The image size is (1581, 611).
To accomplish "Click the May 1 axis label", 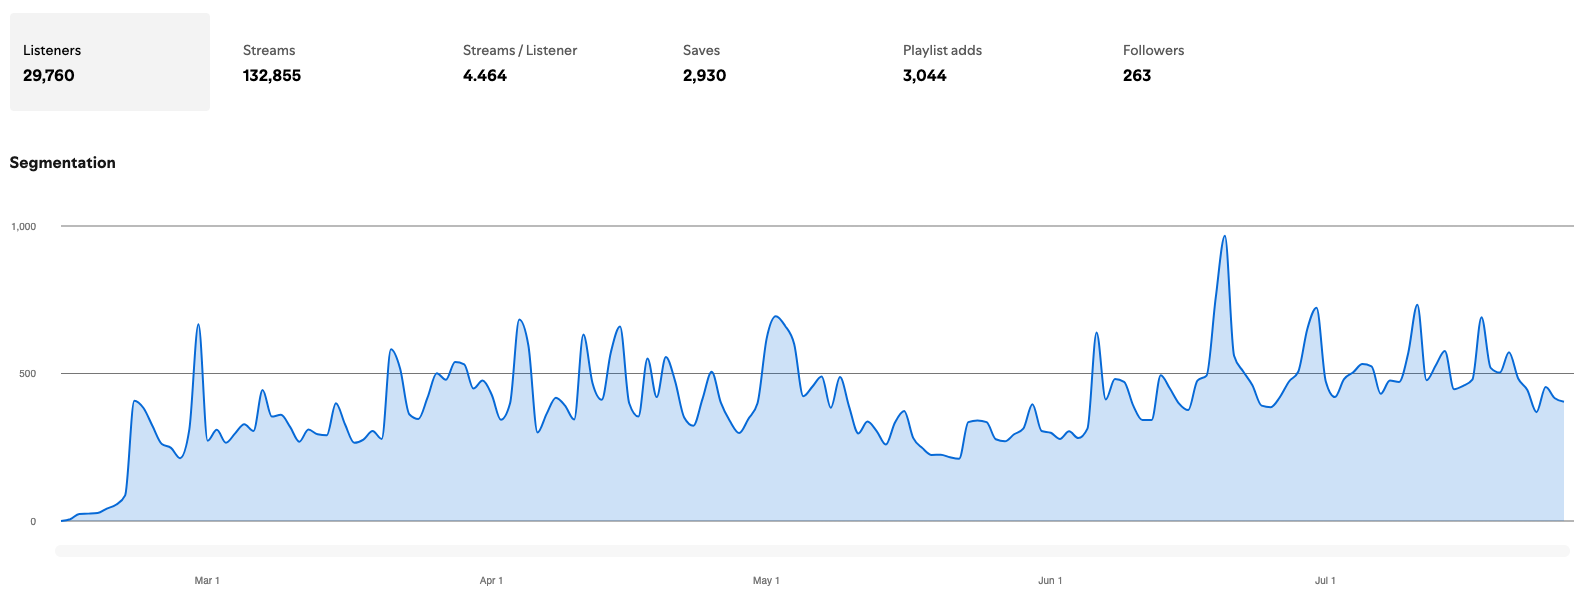I will click(766, 581).
